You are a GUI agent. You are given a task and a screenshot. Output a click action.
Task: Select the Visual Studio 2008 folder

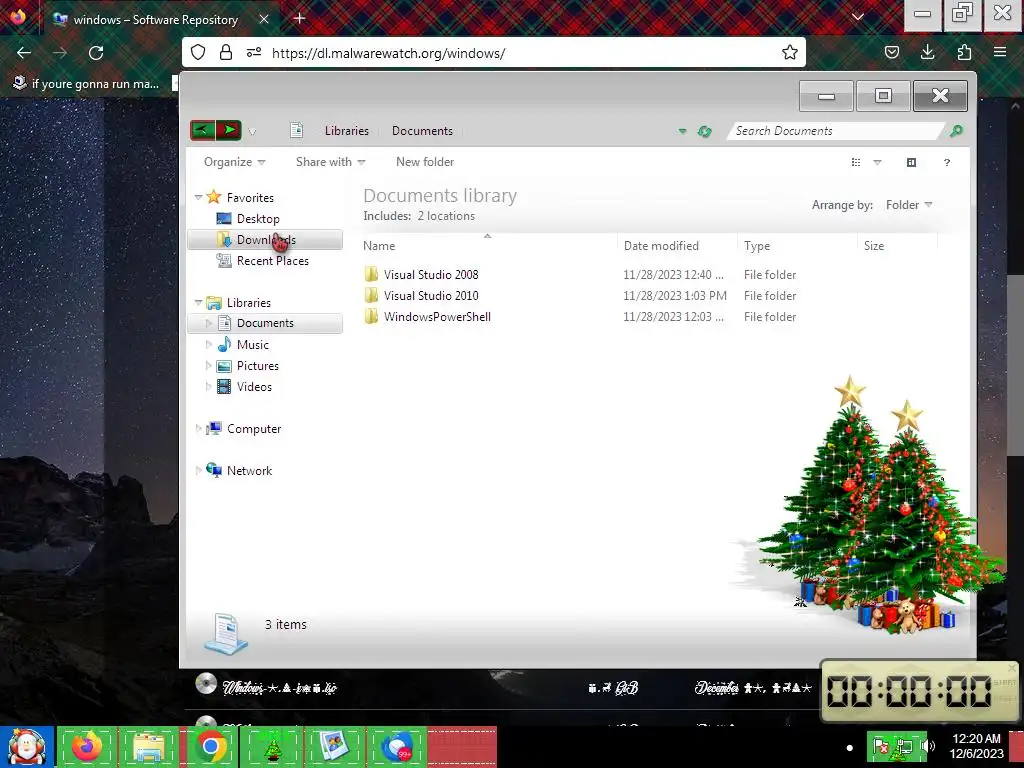431,275
